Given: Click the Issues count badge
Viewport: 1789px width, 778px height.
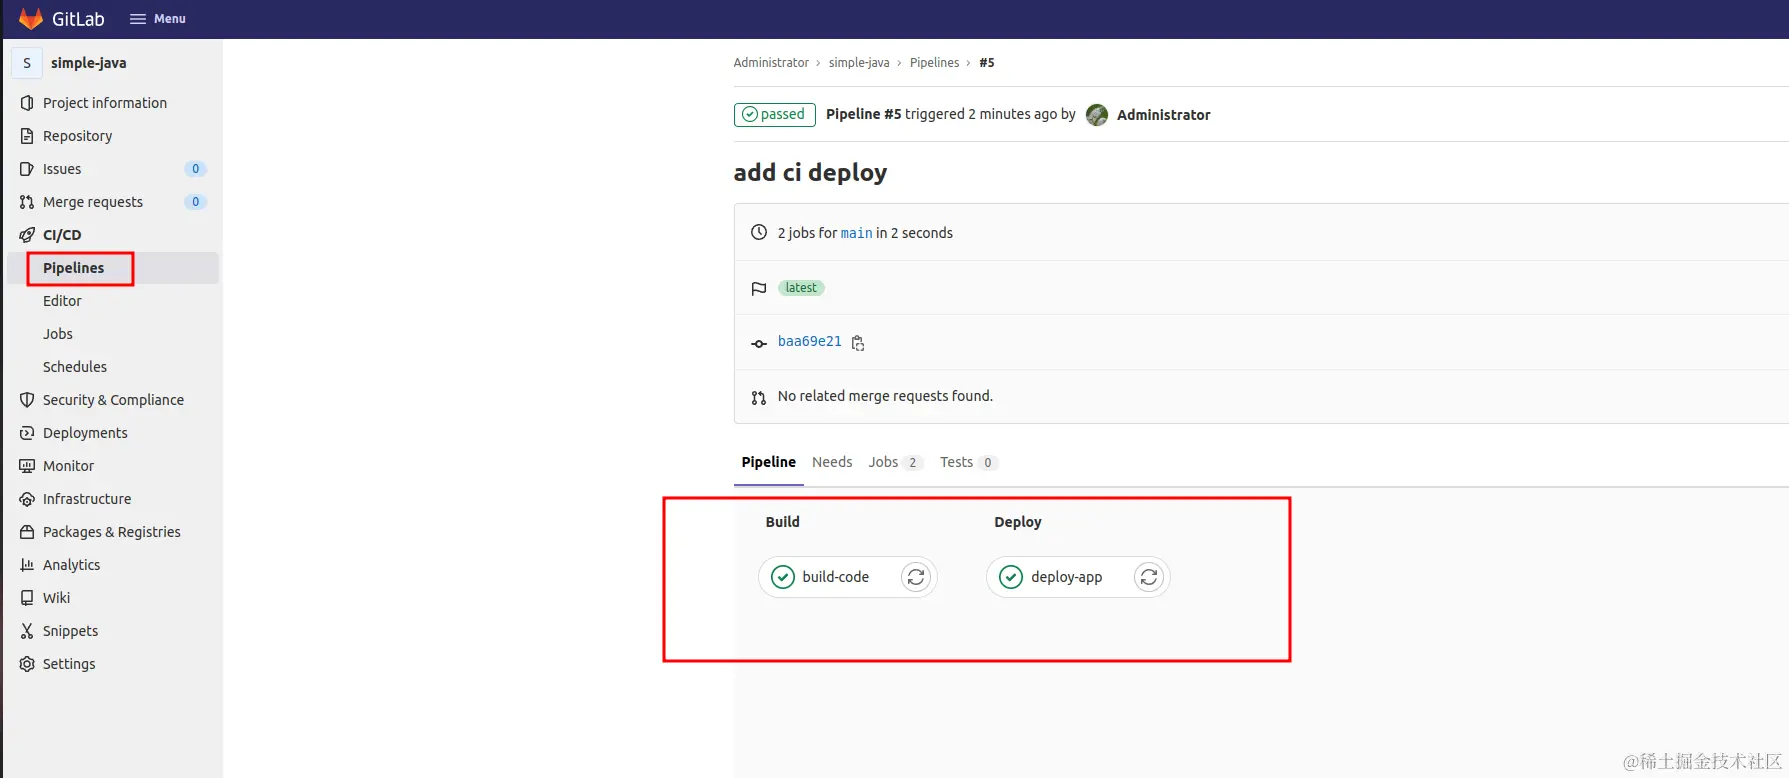Looking at the screenshot, I should [x=196, y=169].
